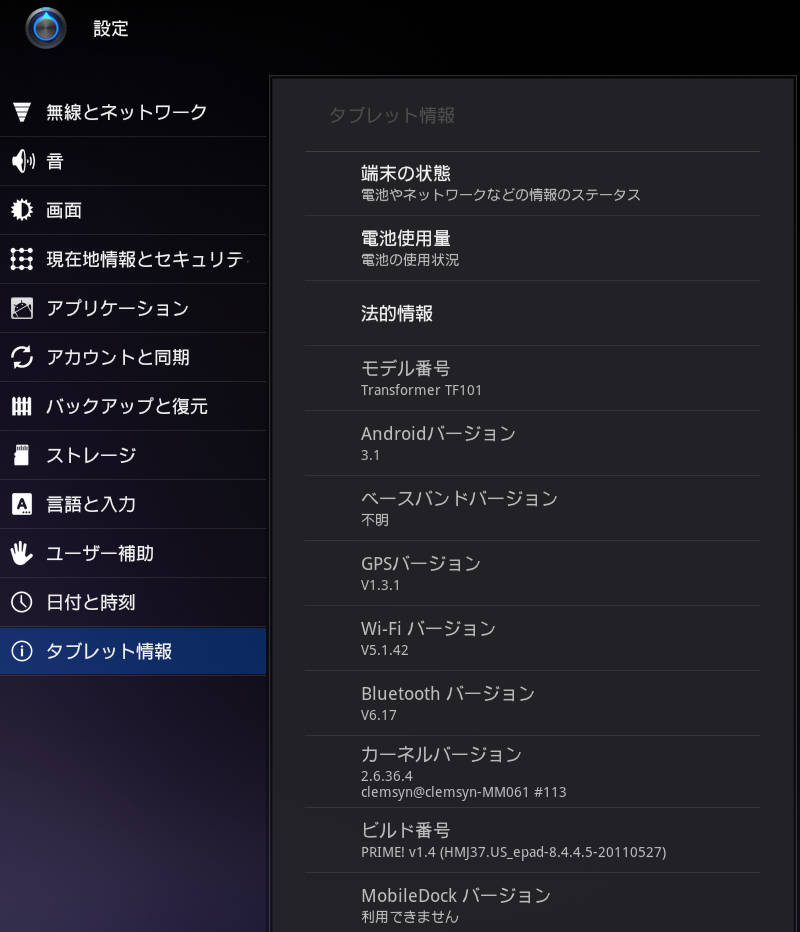Viewport: 800px width, 932px height.
Task: Open アプリケーション using its icon
Action: [x=22, y=308]
